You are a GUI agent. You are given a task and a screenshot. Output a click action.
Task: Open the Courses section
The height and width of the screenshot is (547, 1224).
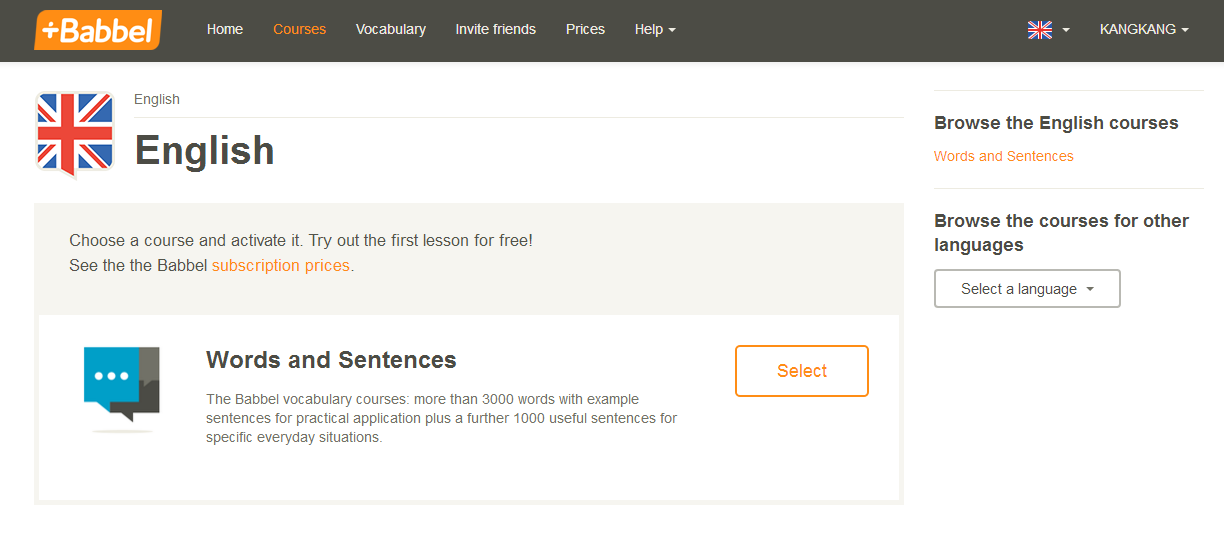click(x=299, y=30)
